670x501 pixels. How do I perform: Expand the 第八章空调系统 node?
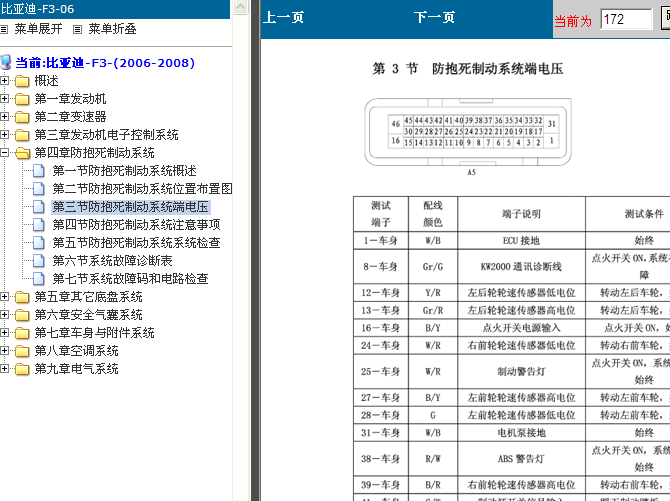[x=4, y=350]
